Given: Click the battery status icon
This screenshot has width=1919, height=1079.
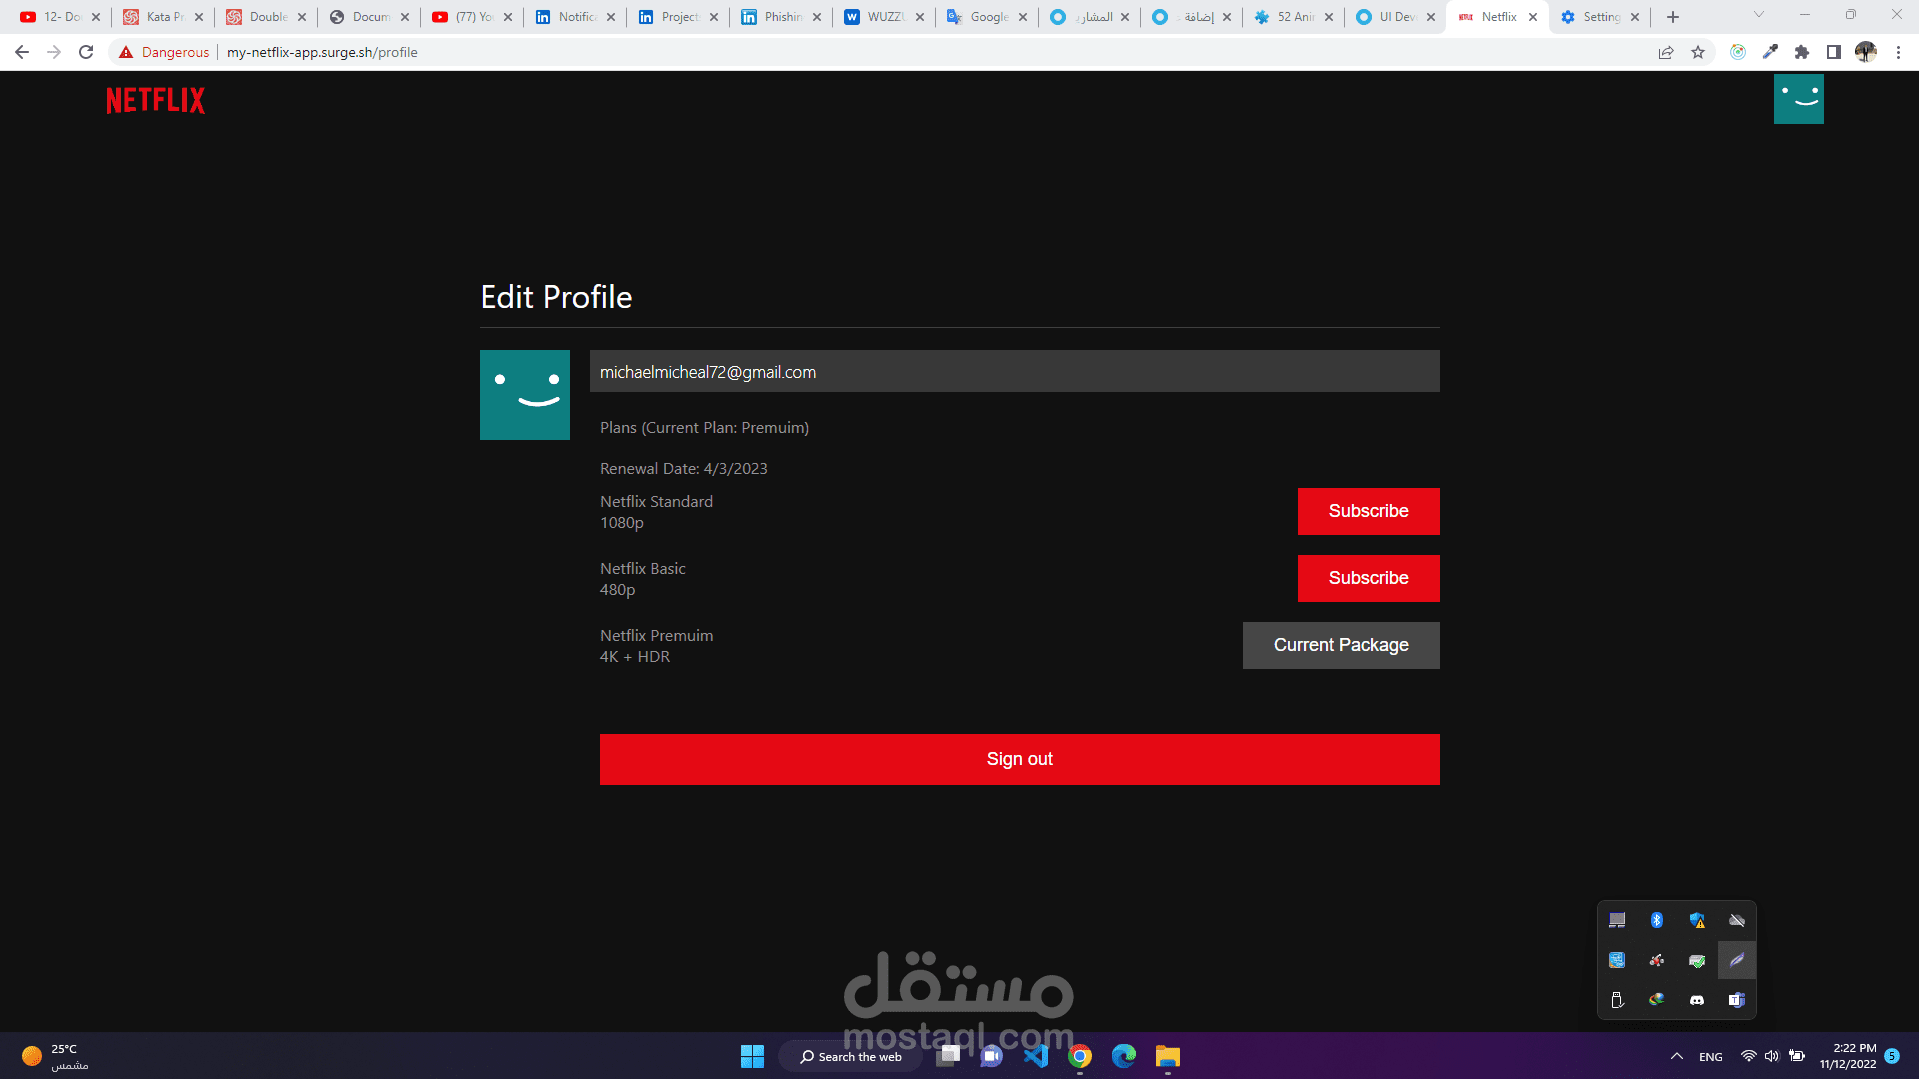Looking at the screenshot, I should [1797, 1056].
